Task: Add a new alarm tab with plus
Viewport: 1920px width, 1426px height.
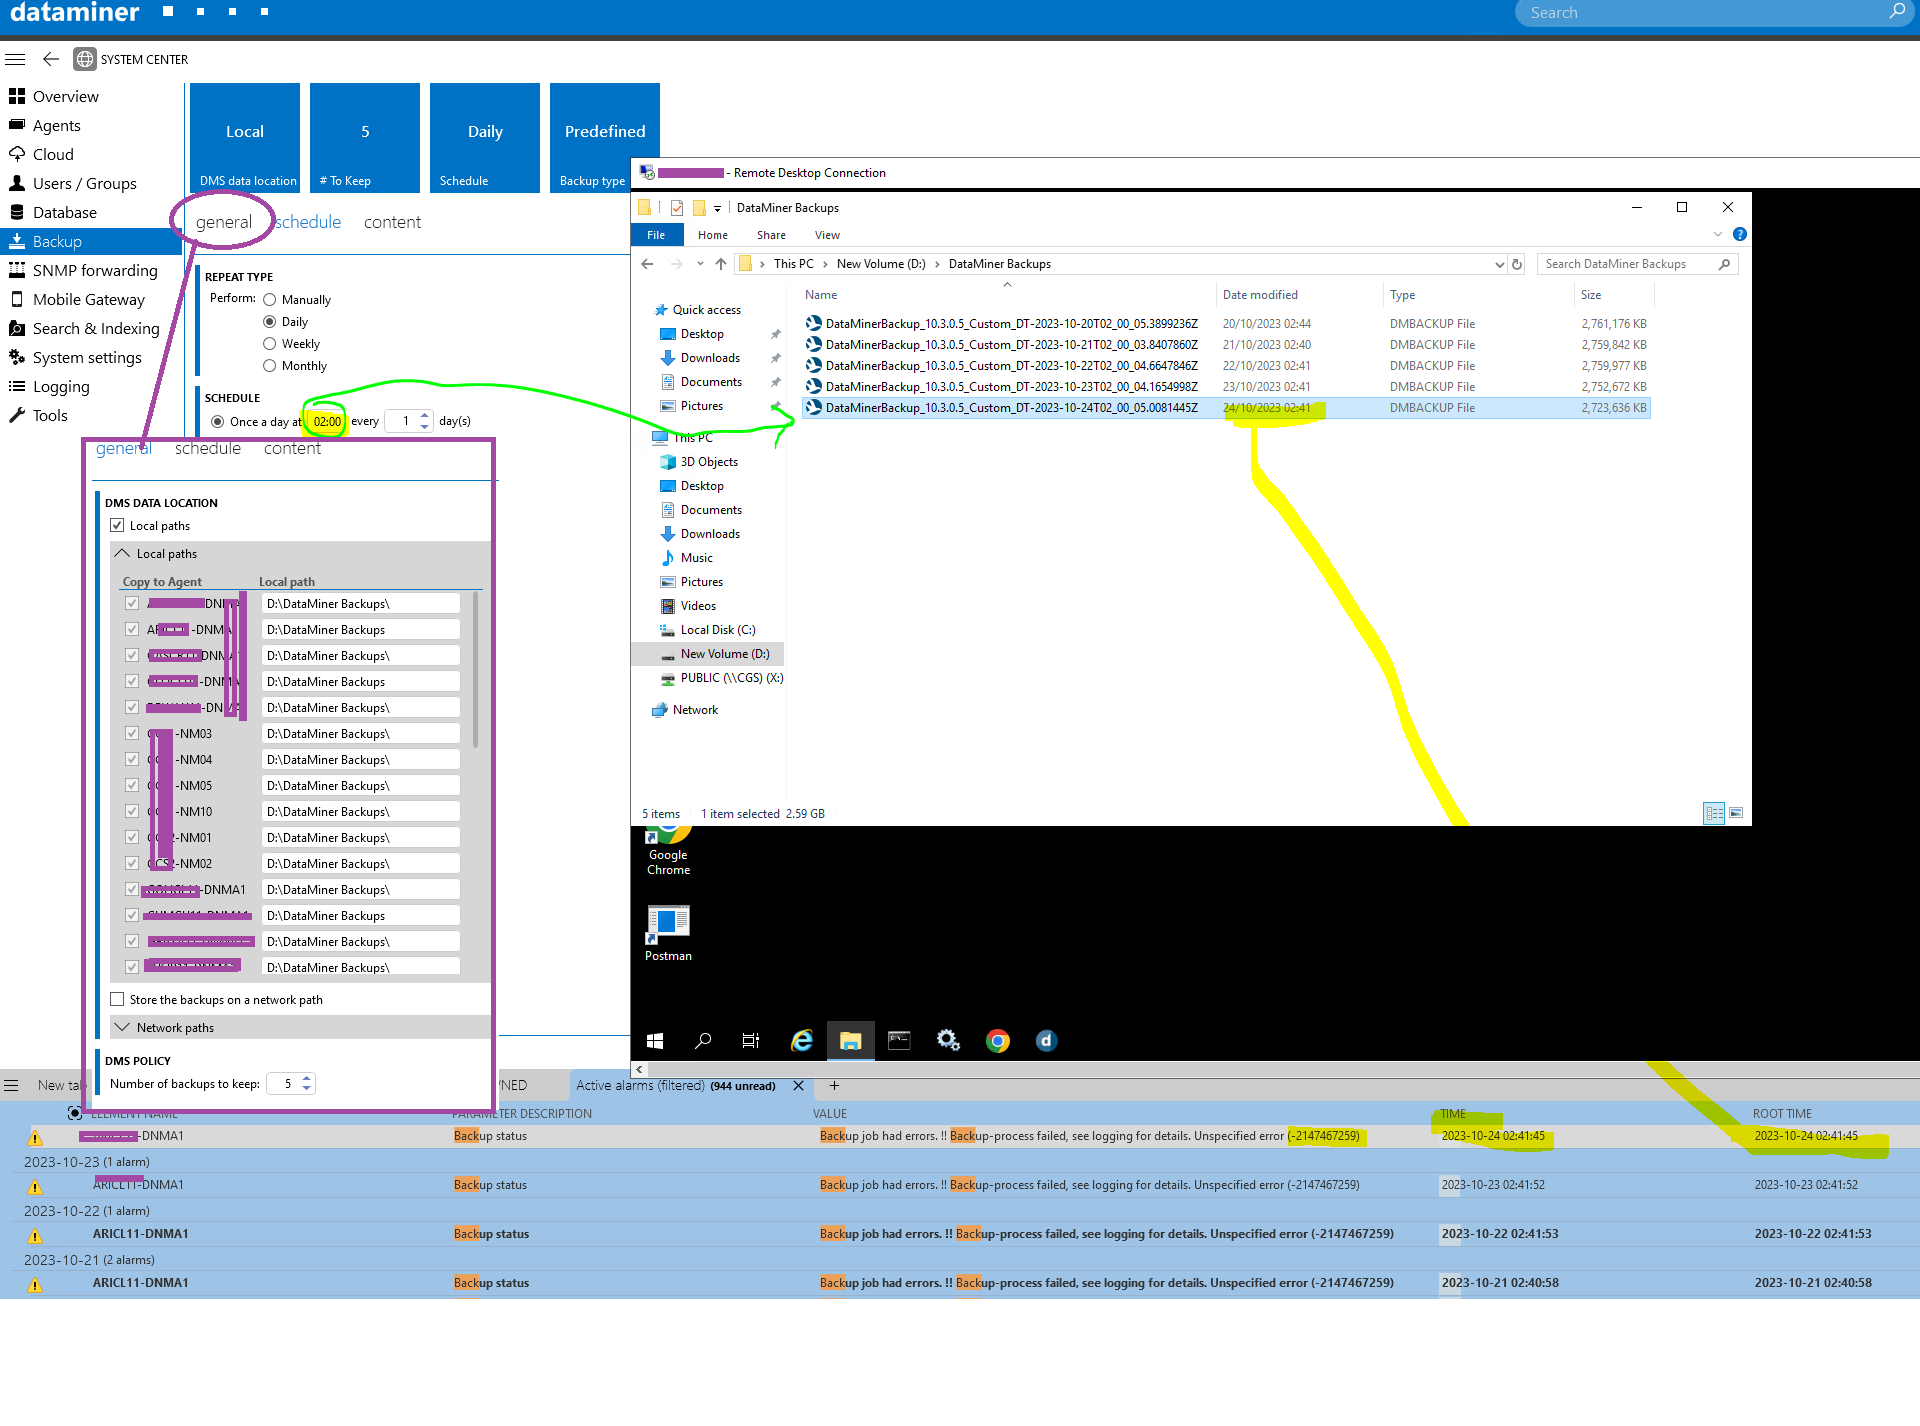Action: (834, 1086)
